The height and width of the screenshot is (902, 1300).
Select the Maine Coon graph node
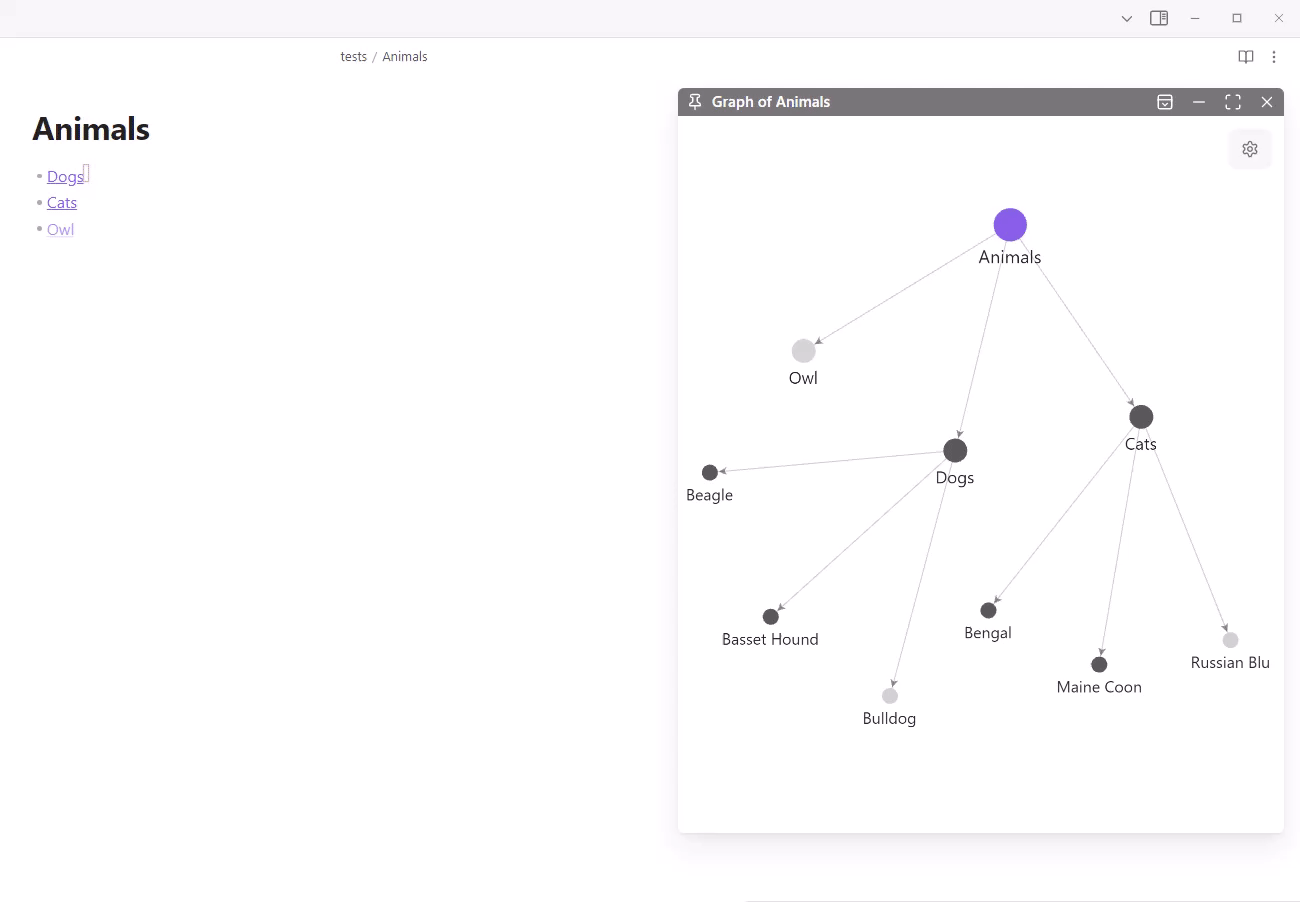coord(1099,664)
